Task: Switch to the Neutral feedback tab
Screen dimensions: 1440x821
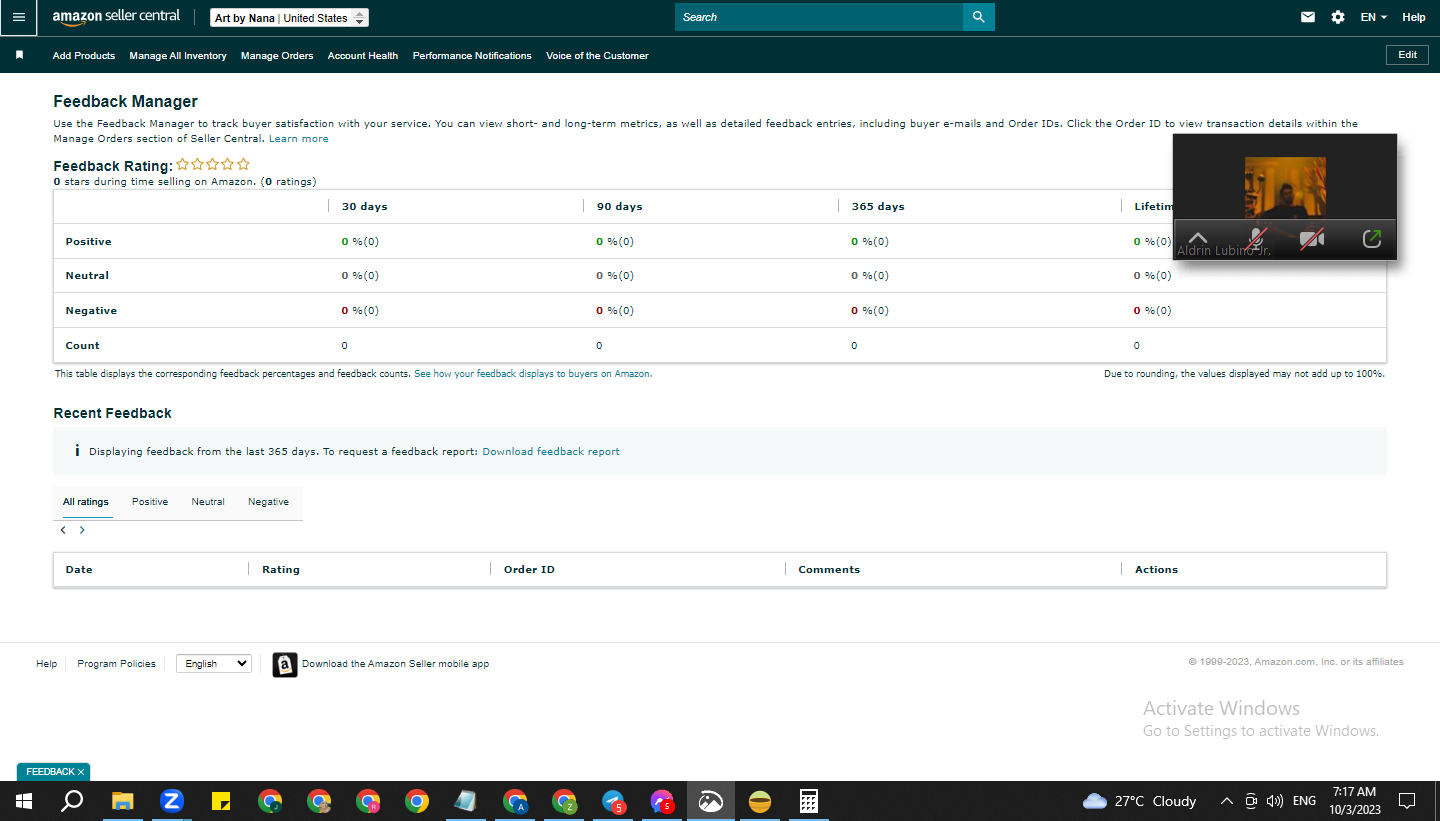Action: (x=208, y=502)
